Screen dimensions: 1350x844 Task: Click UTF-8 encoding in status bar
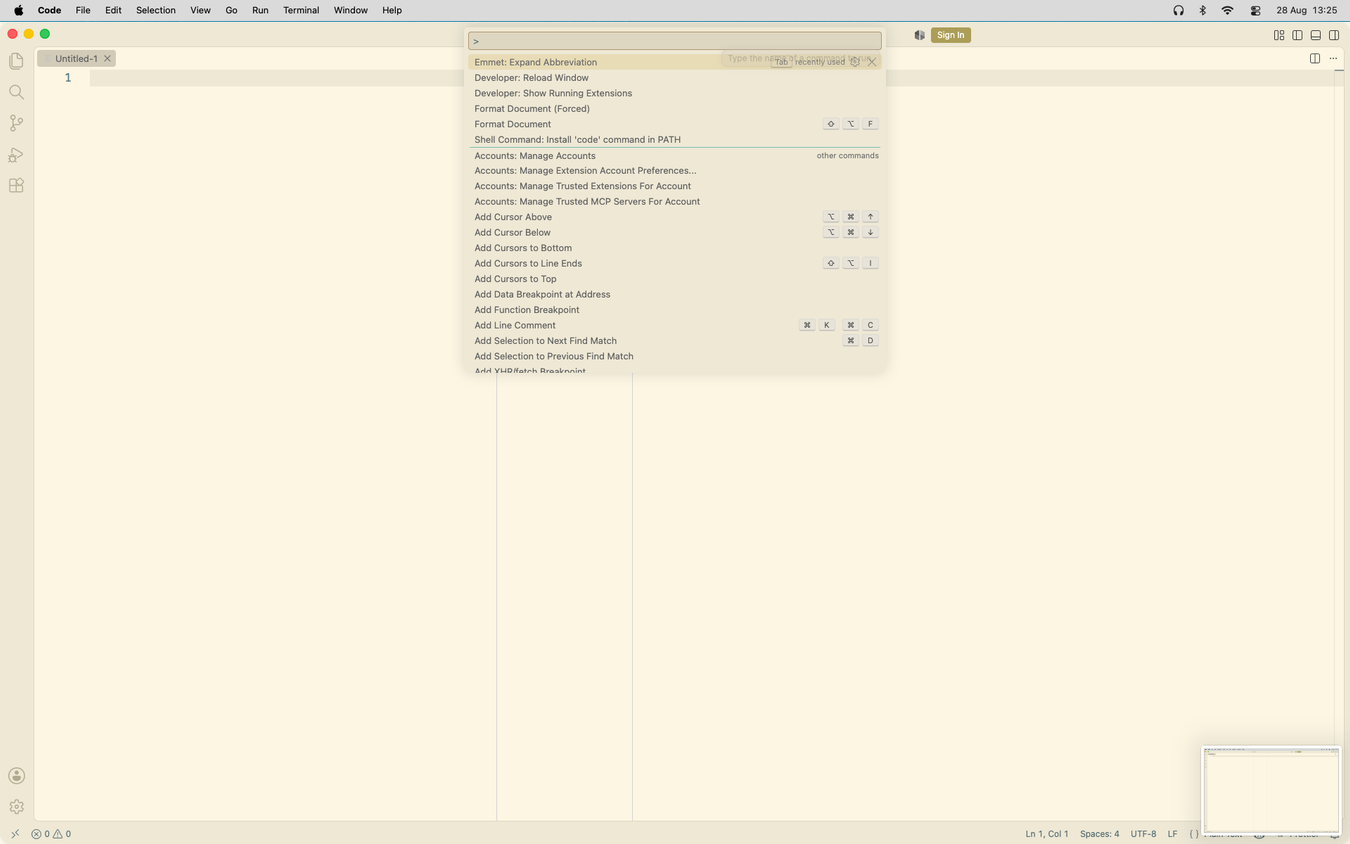point(1143,834)
